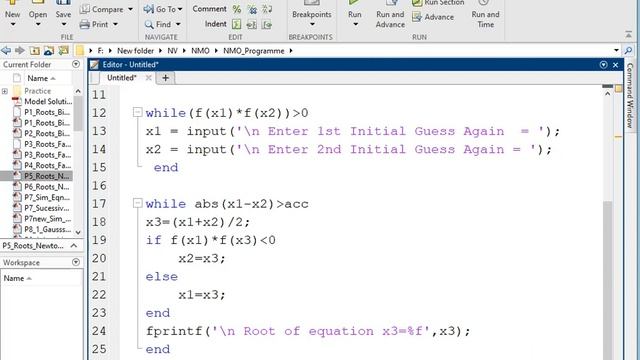
Task: Close the Untitled* tab
Action: [148, 78]
